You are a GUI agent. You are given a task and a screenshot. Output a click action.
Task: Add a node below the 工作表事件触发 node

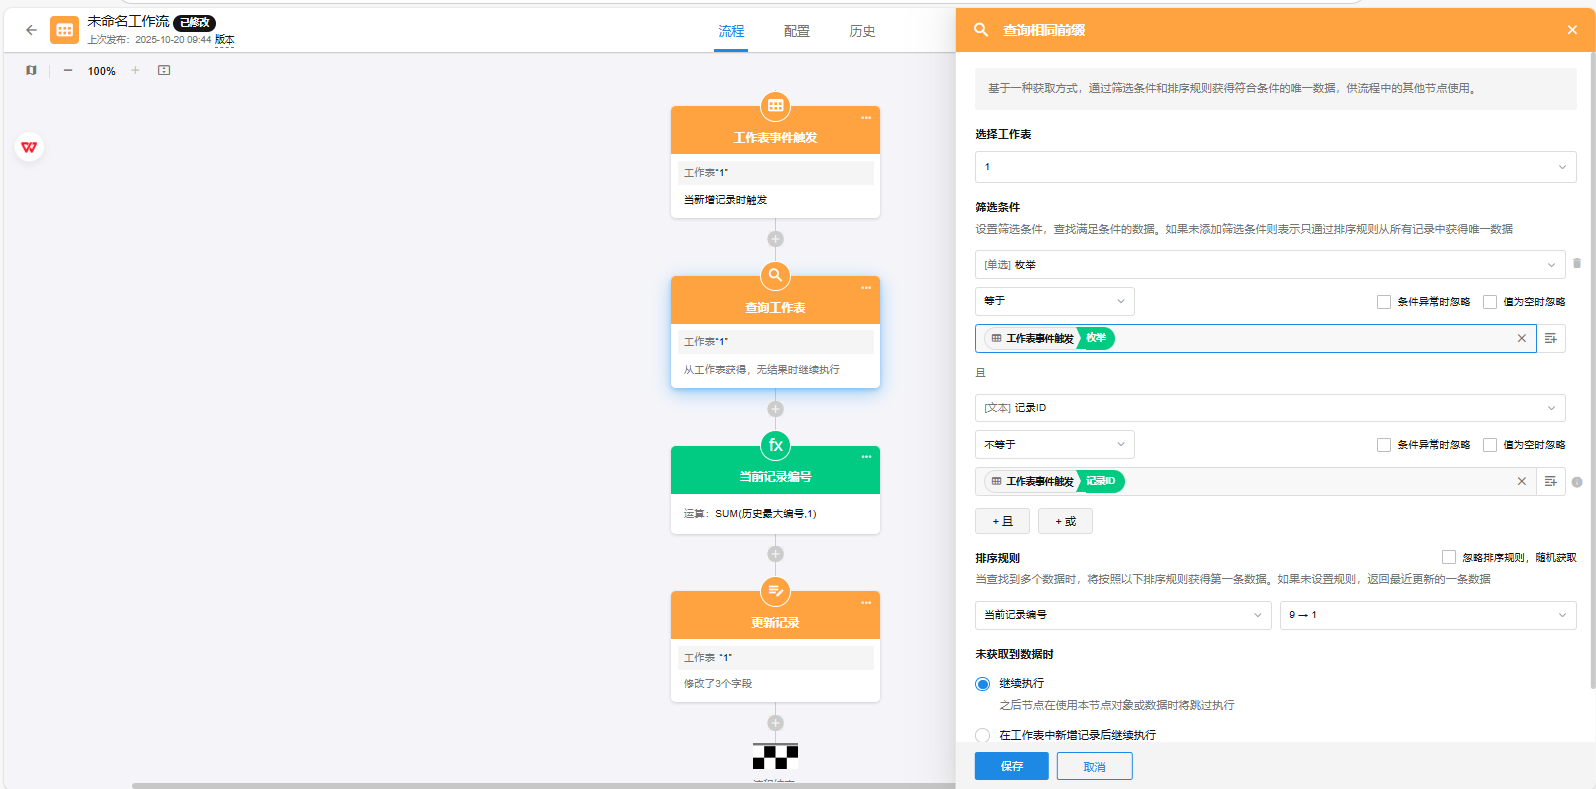coord(775,239)
